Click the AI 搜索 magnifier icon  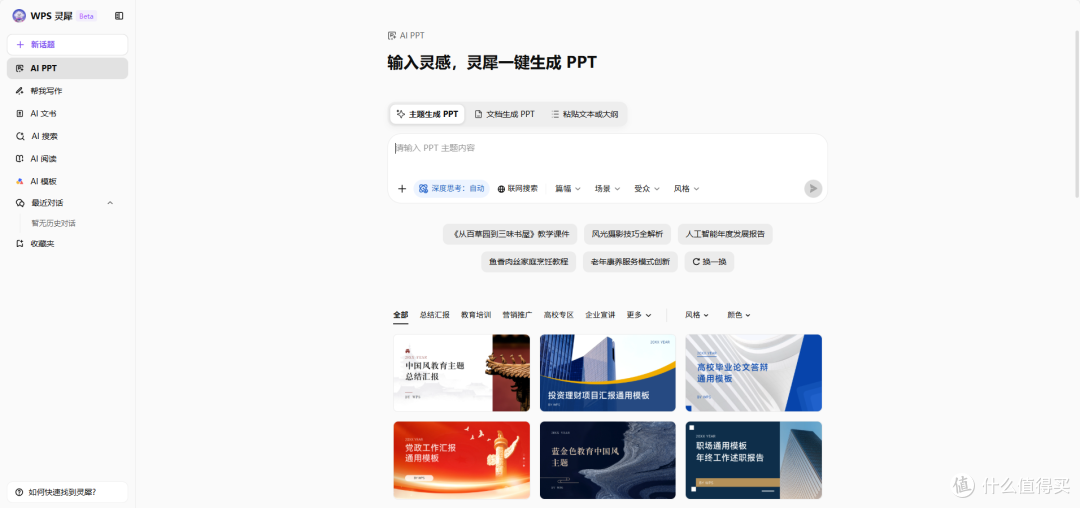tap(20, 136)
